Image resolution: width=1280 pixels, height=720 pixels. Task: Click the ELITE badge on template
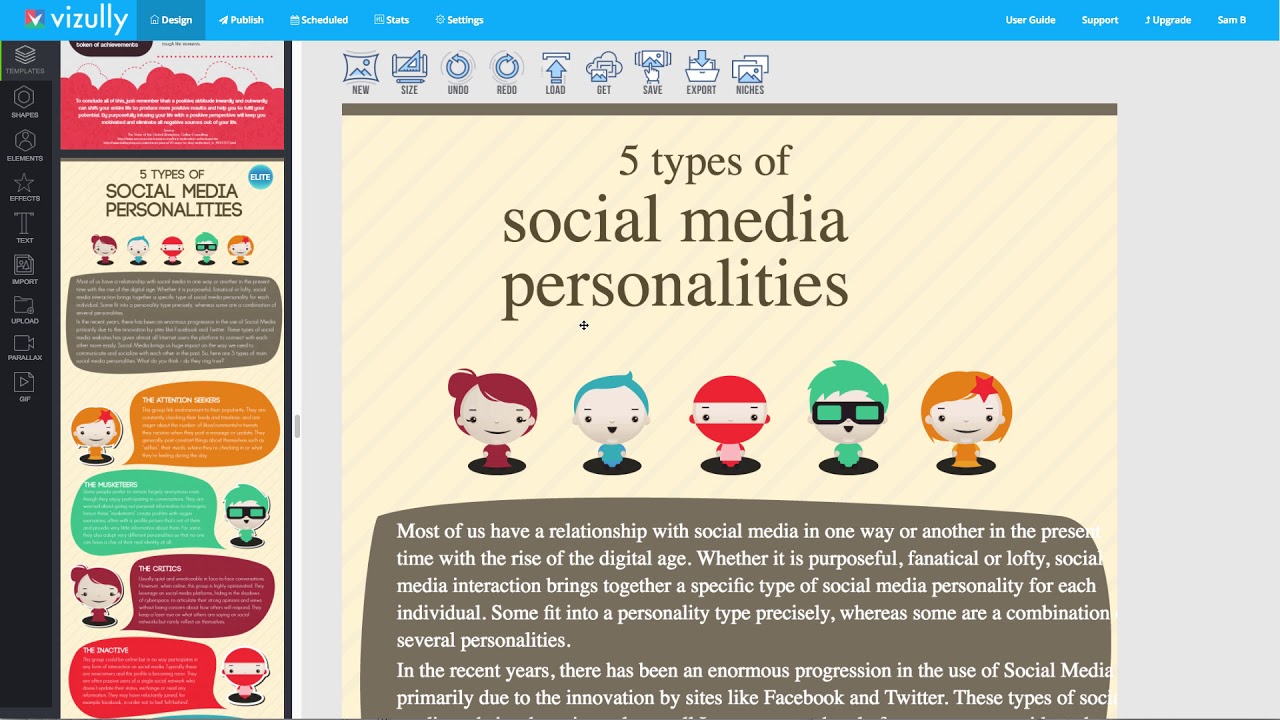tap(260, 177)
